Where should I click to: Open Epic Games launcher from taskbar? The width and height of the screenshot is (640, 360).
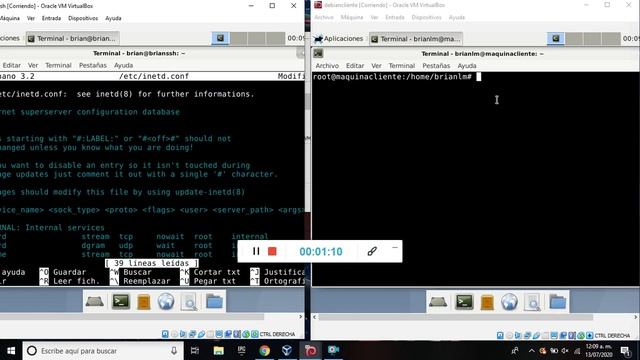[x=242, y=350]
